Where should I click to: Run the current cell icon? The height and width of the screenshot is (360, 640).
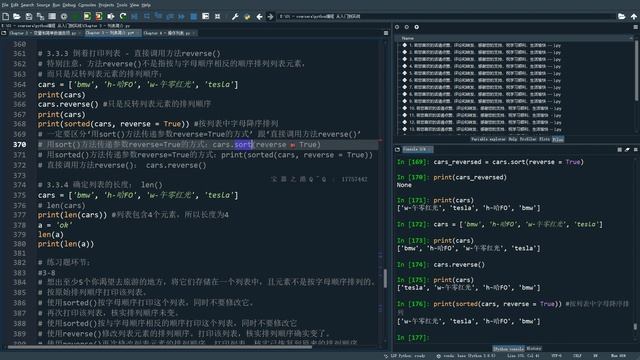(87, 16)
